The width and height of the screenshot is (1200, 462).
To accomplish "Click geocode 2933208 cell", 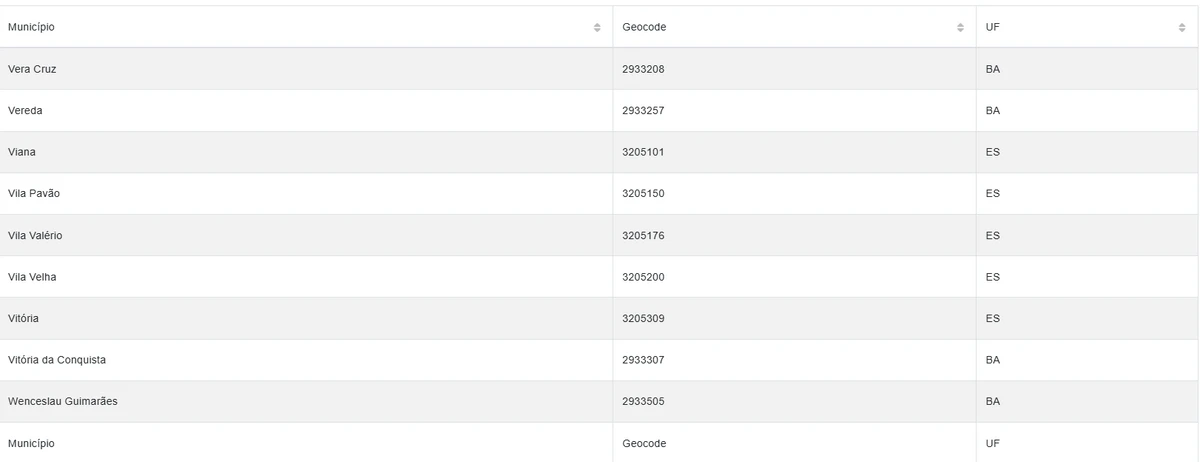I will pyautogui.click(x=643, y=69).
